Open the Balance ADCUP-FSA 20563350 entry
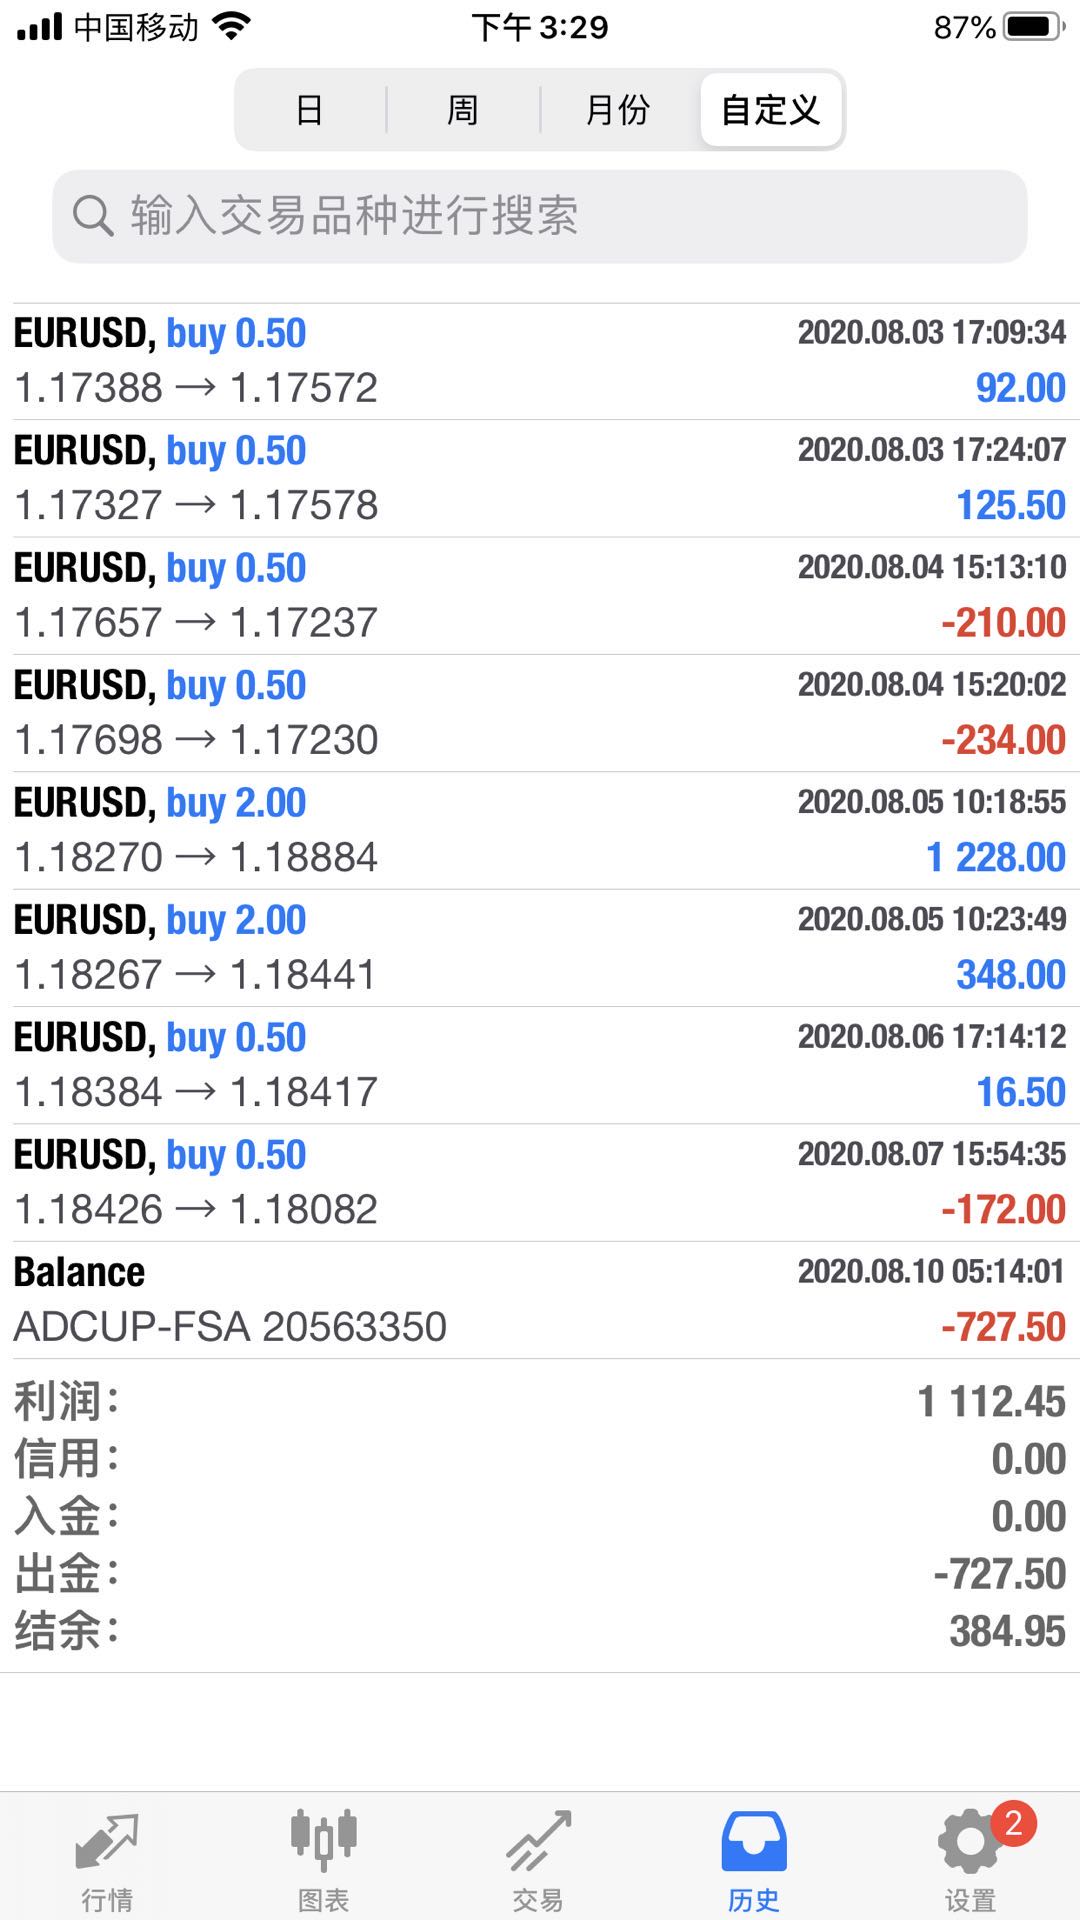The width and height of the screenshot is (1080, 1920). pos(540,1300)
